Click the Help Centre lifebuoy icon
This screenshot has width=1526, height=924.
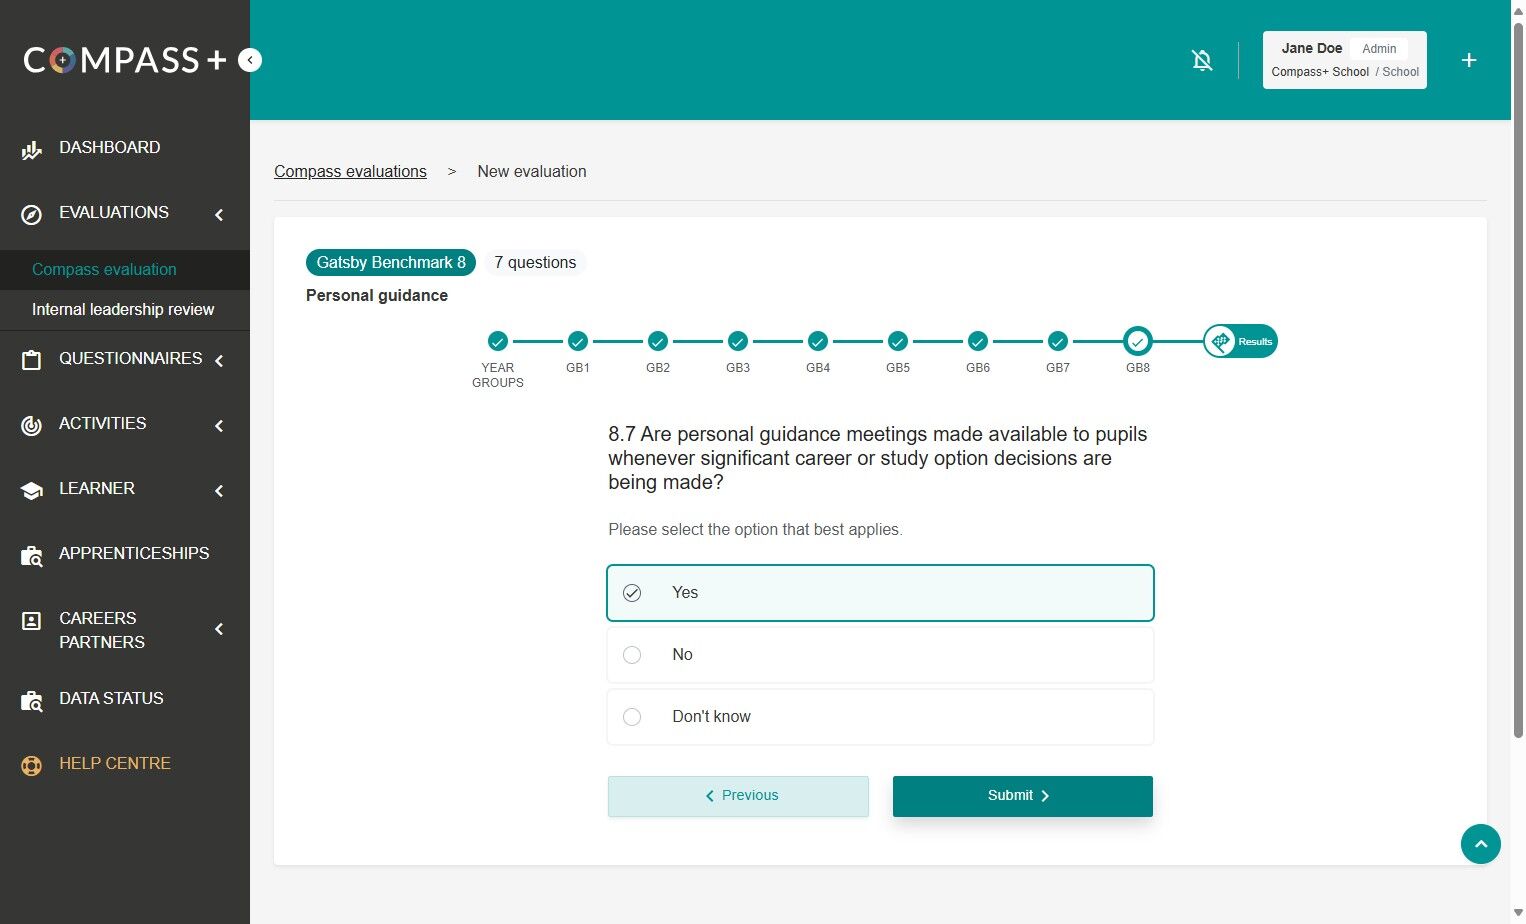click(x=31, y=766)
